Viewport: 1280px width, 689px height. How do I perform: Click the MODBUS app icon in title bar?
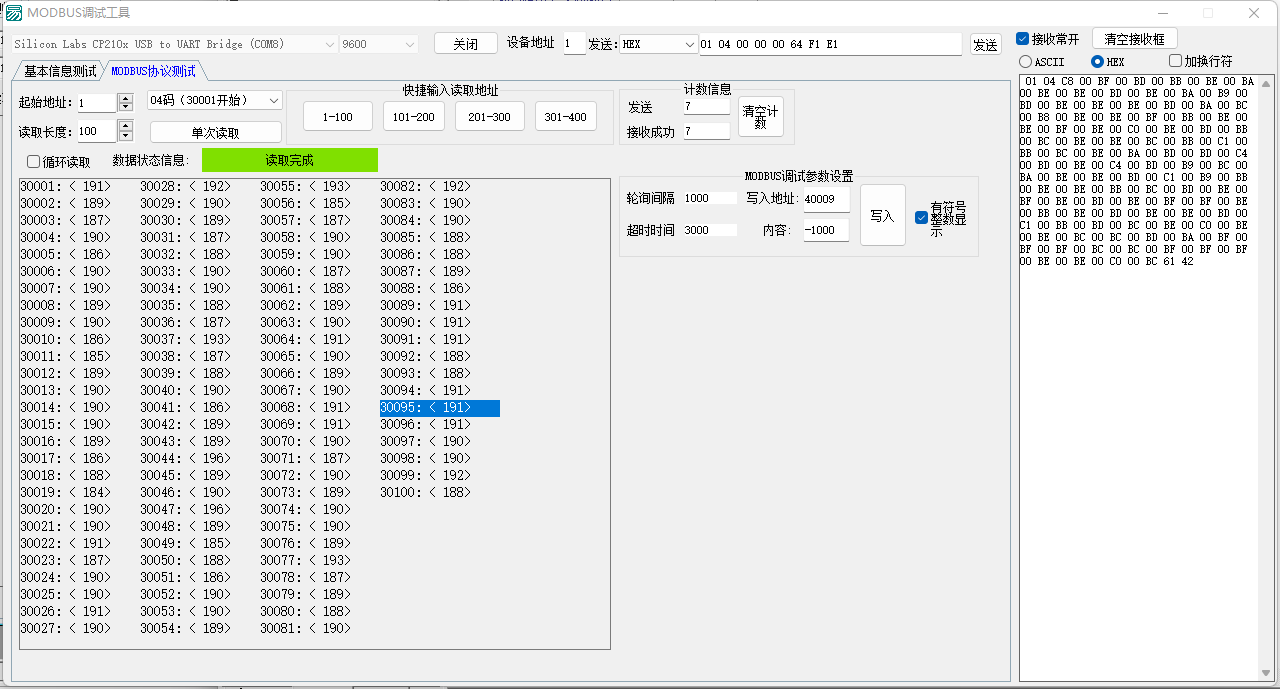(x=14, y=13)
